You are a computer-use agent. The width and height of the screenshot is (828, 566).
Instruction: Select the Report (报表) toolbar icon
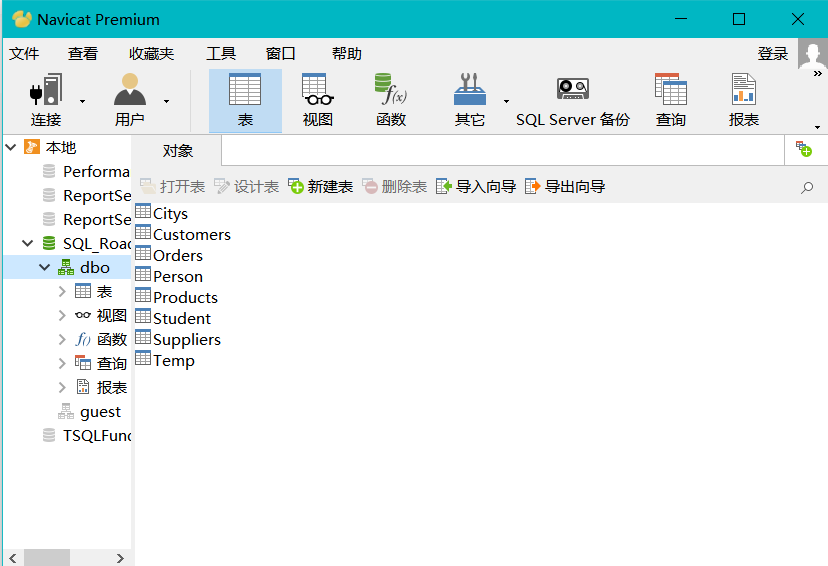tap(744, 100)
